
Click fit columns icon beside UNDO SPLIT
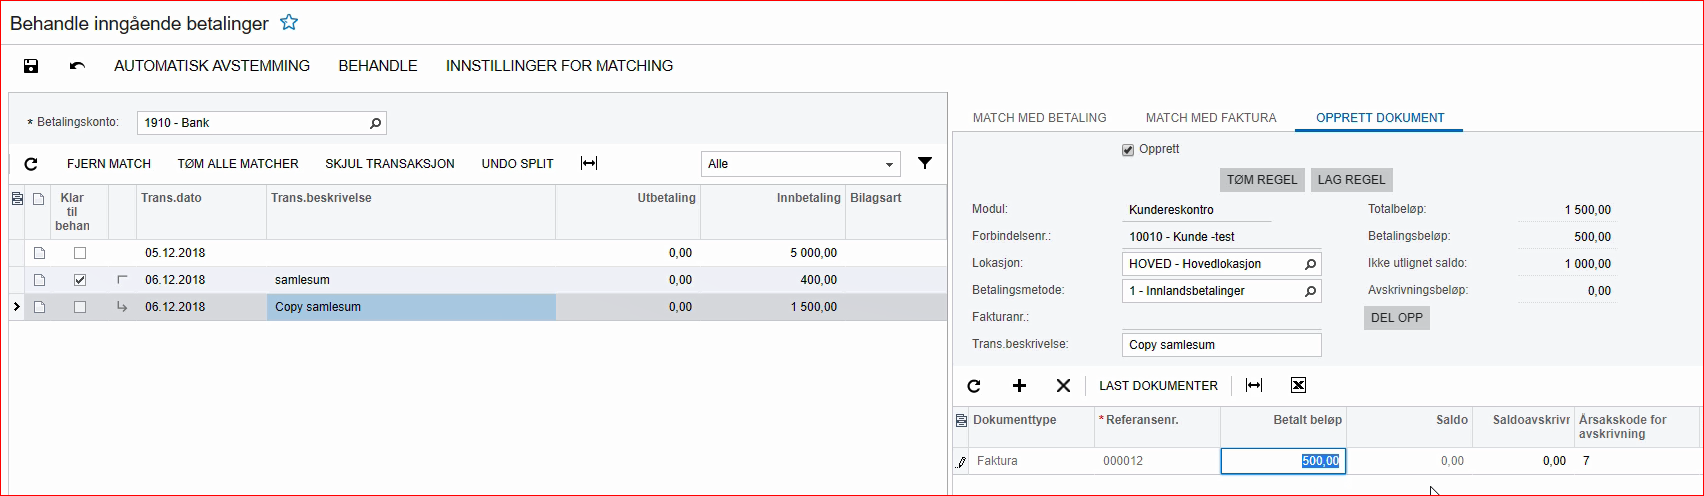click(589, 164)
